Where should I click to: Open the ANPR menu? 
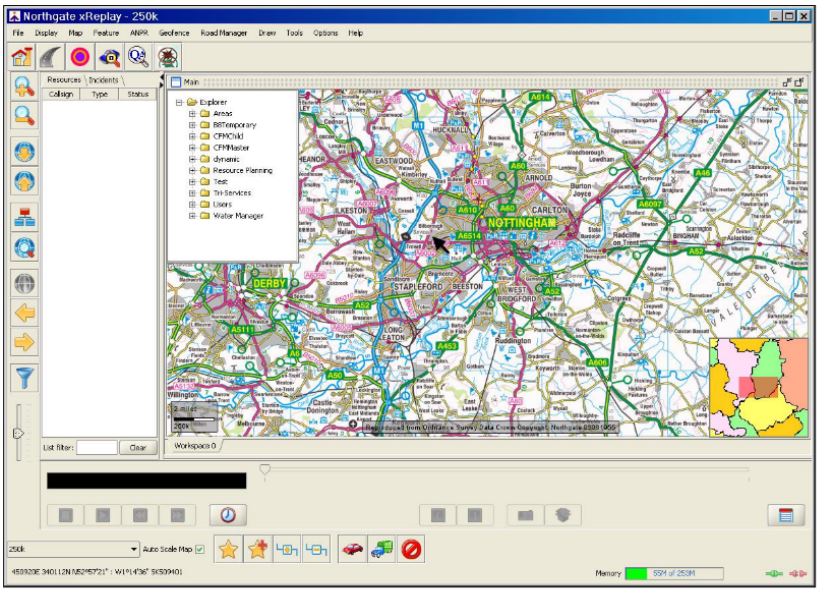(139, 33)
